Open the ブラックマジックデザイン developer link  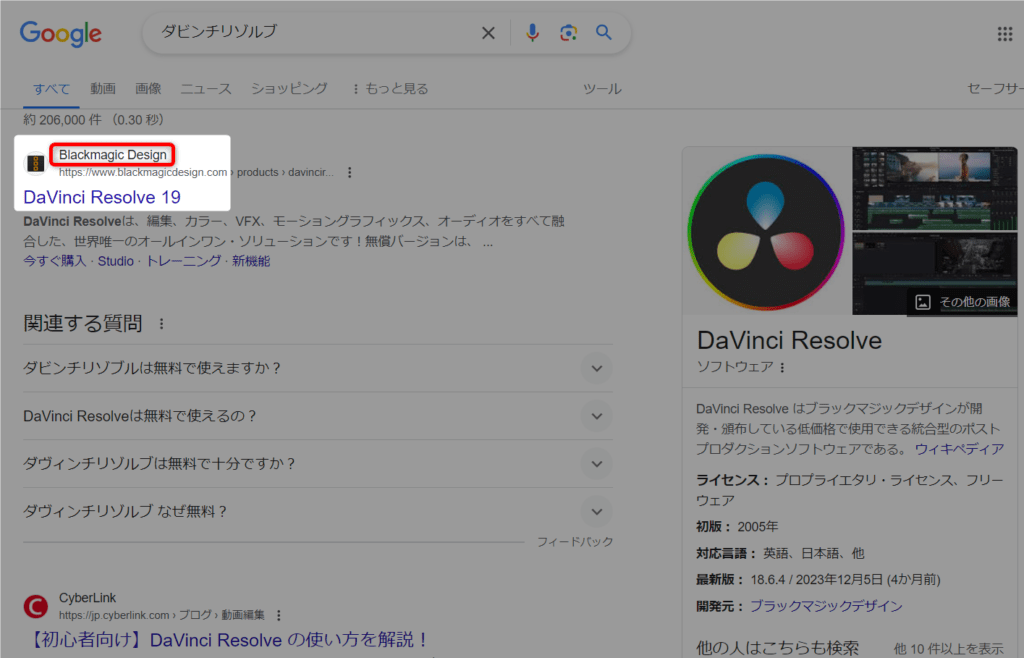[826, 606]
